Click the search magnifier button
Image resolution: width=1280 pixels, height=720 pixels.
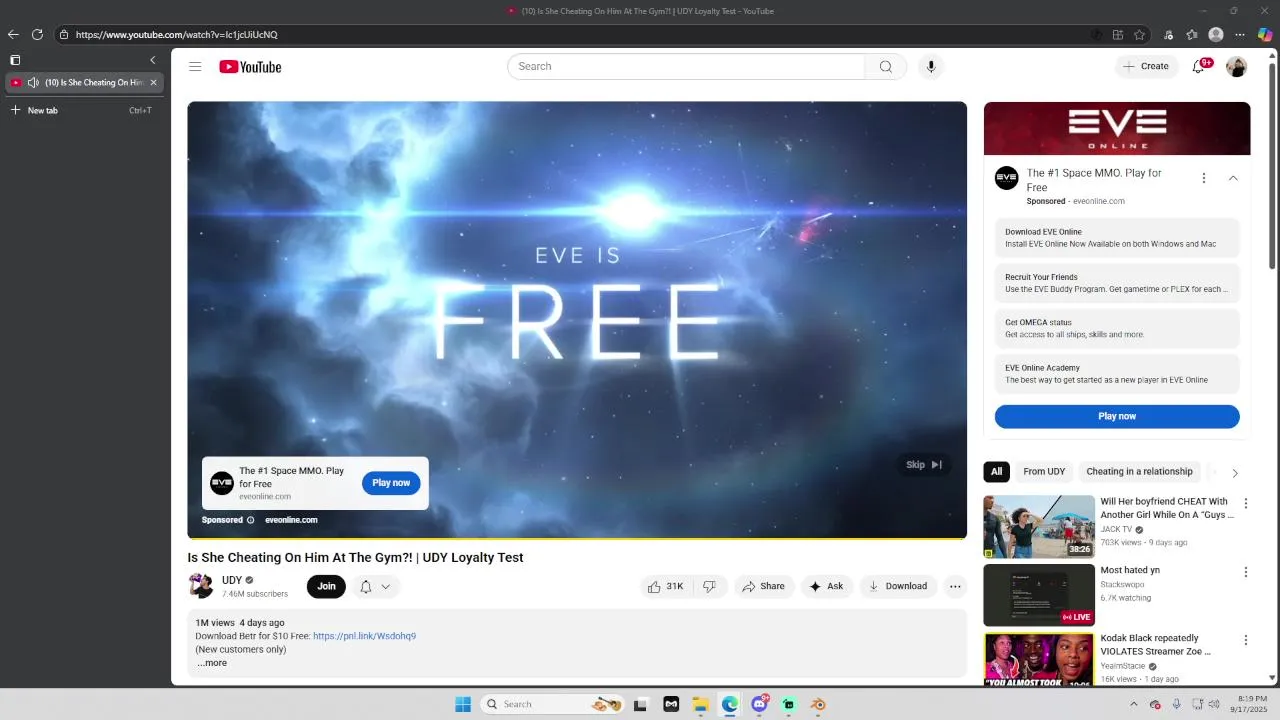click(x=885, y=67)
